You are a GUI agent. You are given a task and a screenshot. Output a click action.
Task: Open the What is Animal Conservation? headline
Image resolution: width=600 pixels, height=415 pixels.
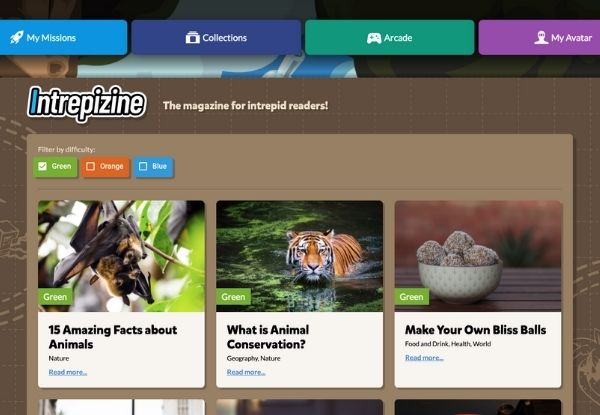(x=268, y=337)
